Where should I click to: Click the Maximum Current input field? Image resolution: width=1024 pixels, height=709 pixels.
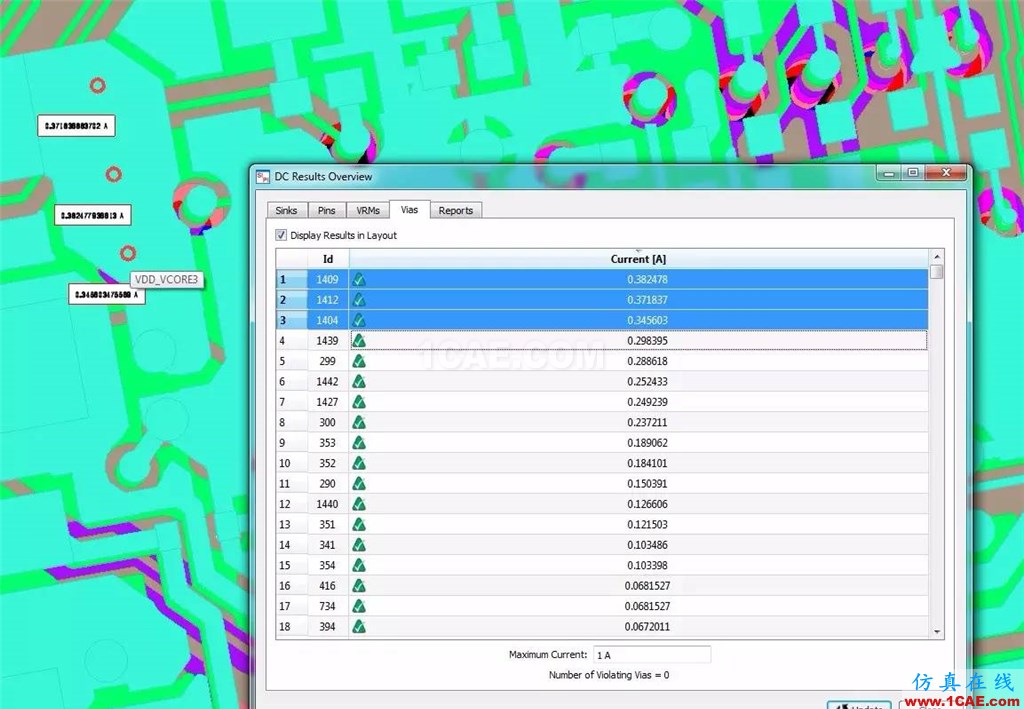pyautogui.click(x=651, y=655)
